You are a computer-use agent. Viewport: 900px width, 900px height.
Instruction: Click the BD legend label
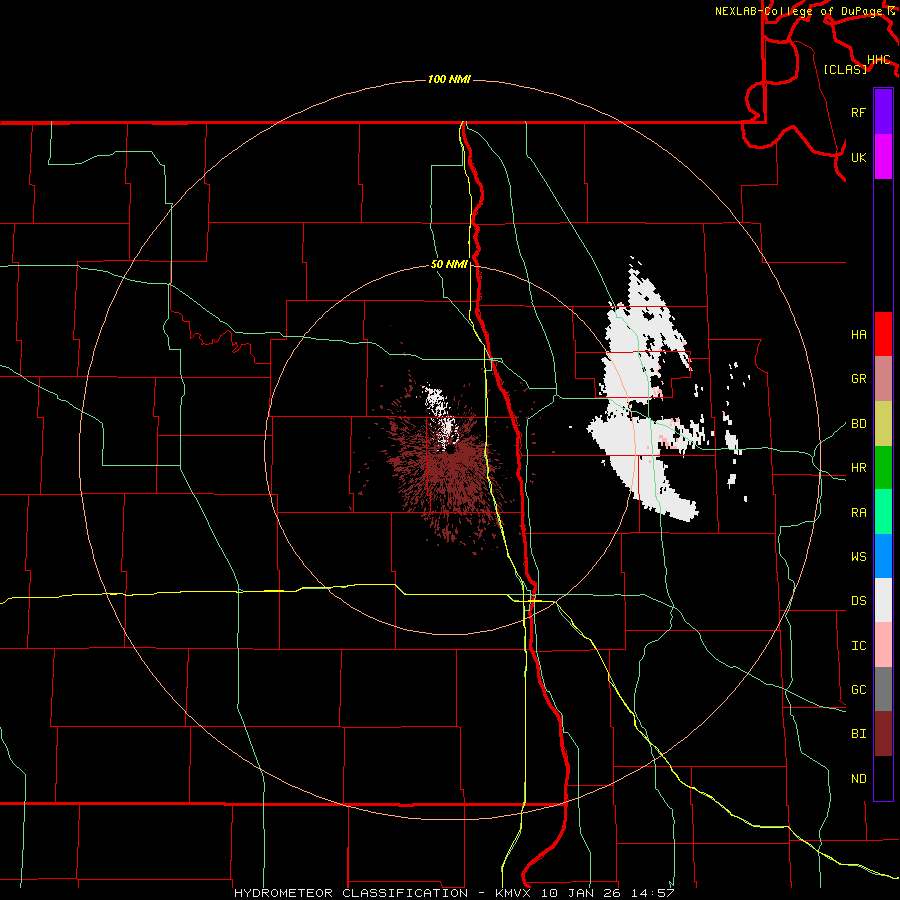point(858,424)
